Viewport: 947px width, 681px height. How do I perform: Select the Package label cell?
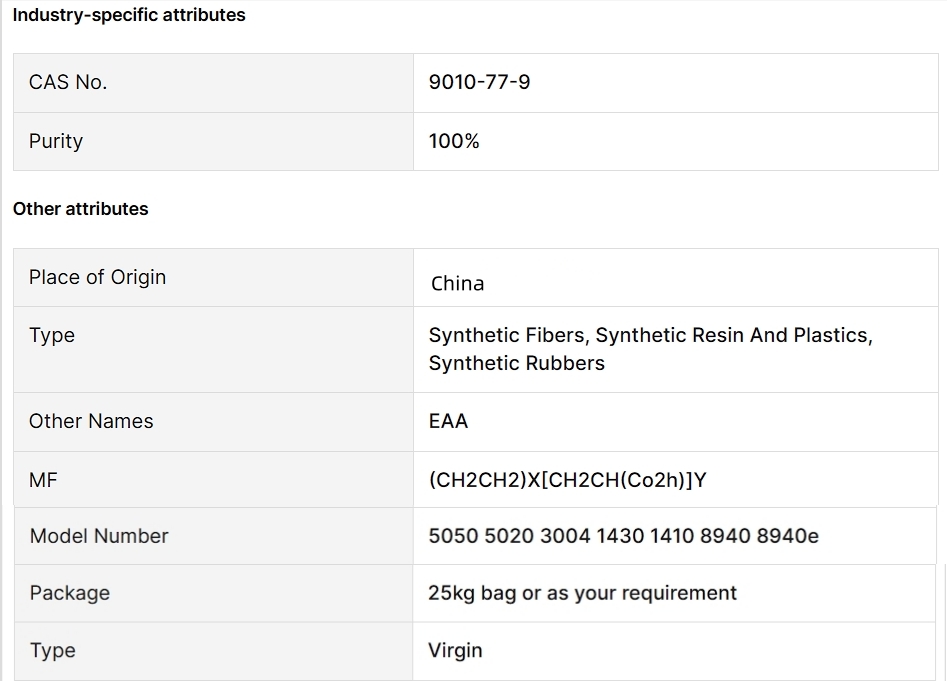point(69,593)
